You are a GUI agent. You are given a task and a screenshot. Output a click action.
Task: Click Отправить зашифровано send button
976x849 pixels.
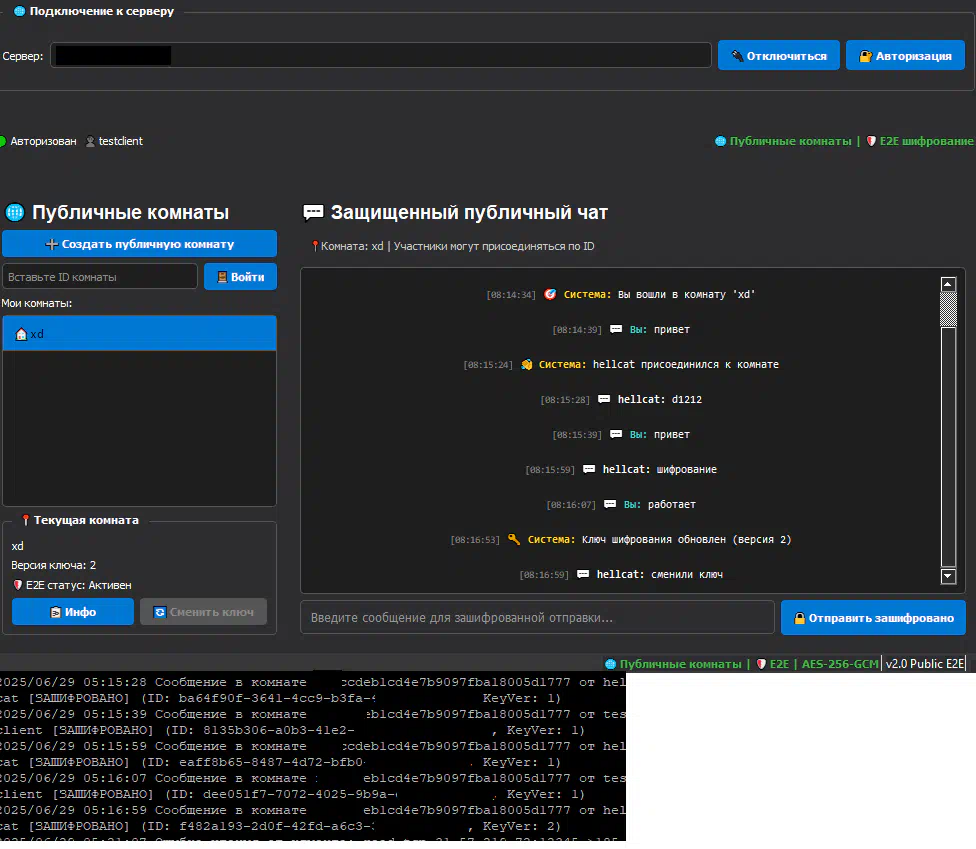873,617
